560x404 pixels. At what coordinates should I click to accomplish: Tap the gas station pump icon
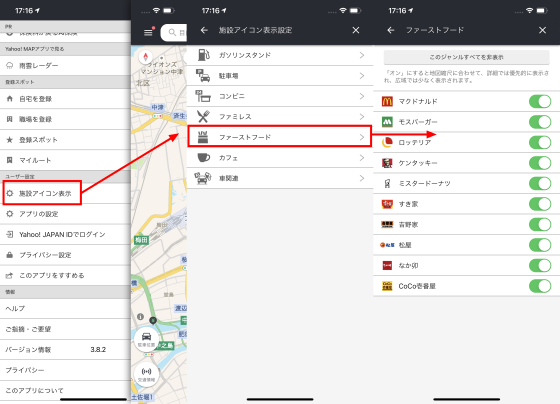[x=204, y=55]
